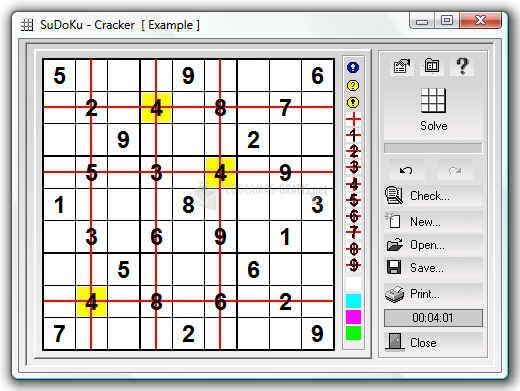This screenshot has width=520, height=391.
Task: Select the 1 in the row with 3, 6, 9
Action: (285, 237)
